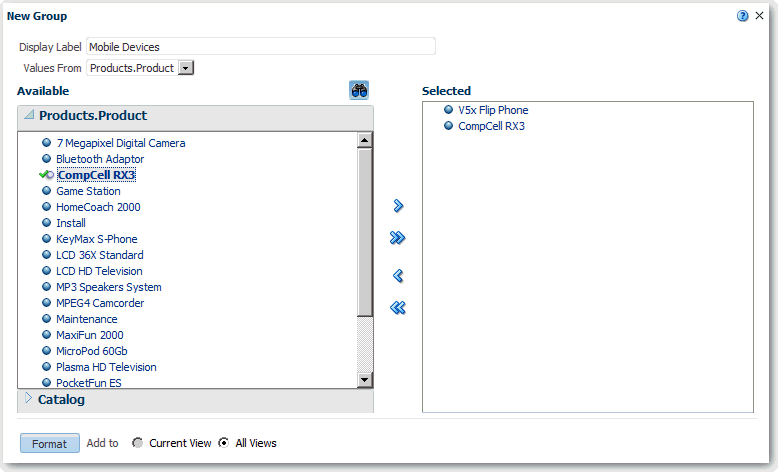Screen dimensions: 778x472
Task: Click the bullet icon beside Maintenance
Action: (x=47, y=319)
